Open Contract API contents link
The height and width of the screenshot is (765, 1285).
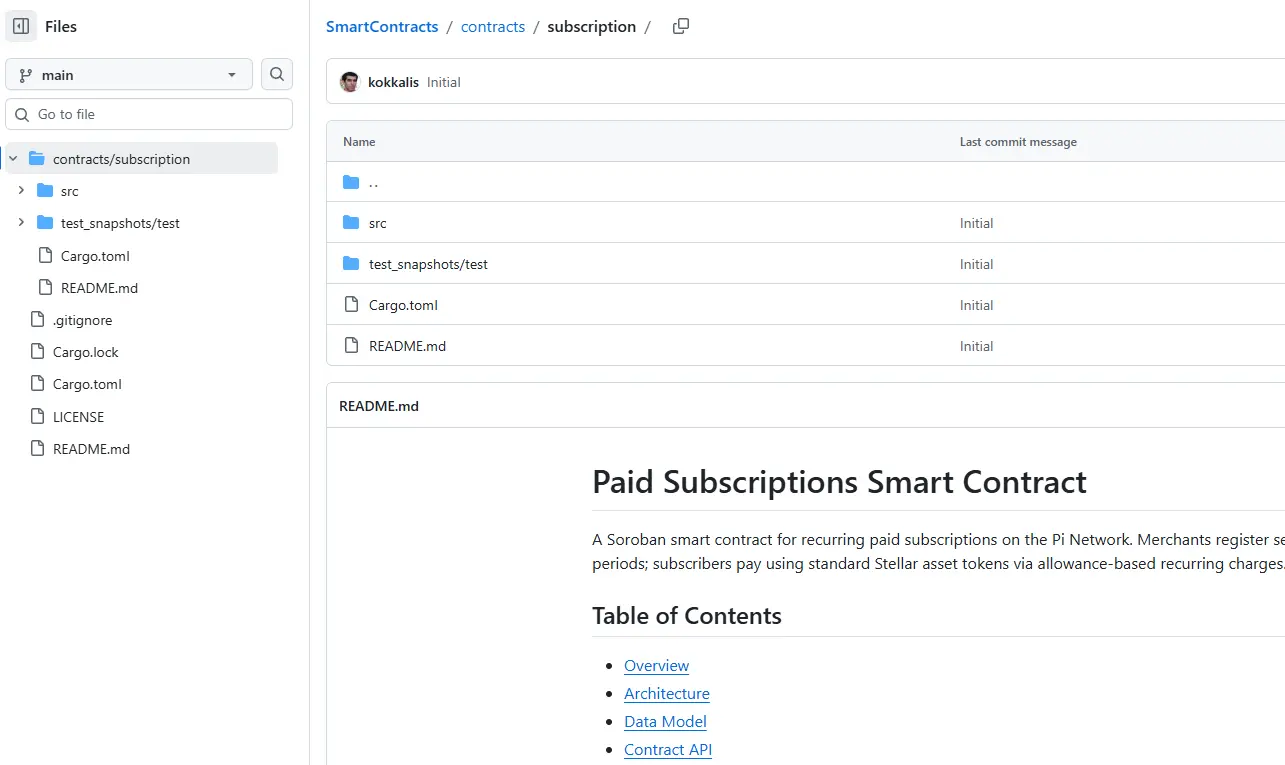click(x=668, y=750)
